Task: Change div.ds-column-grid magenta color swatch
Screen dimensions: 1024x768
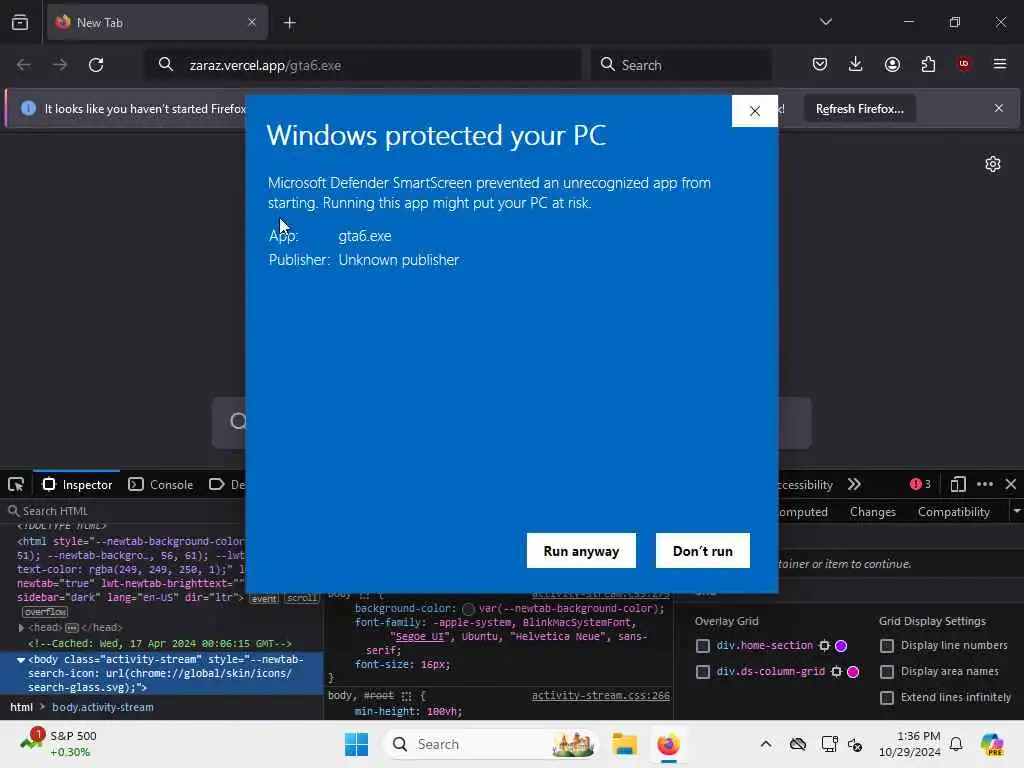Action: [853, 671]
